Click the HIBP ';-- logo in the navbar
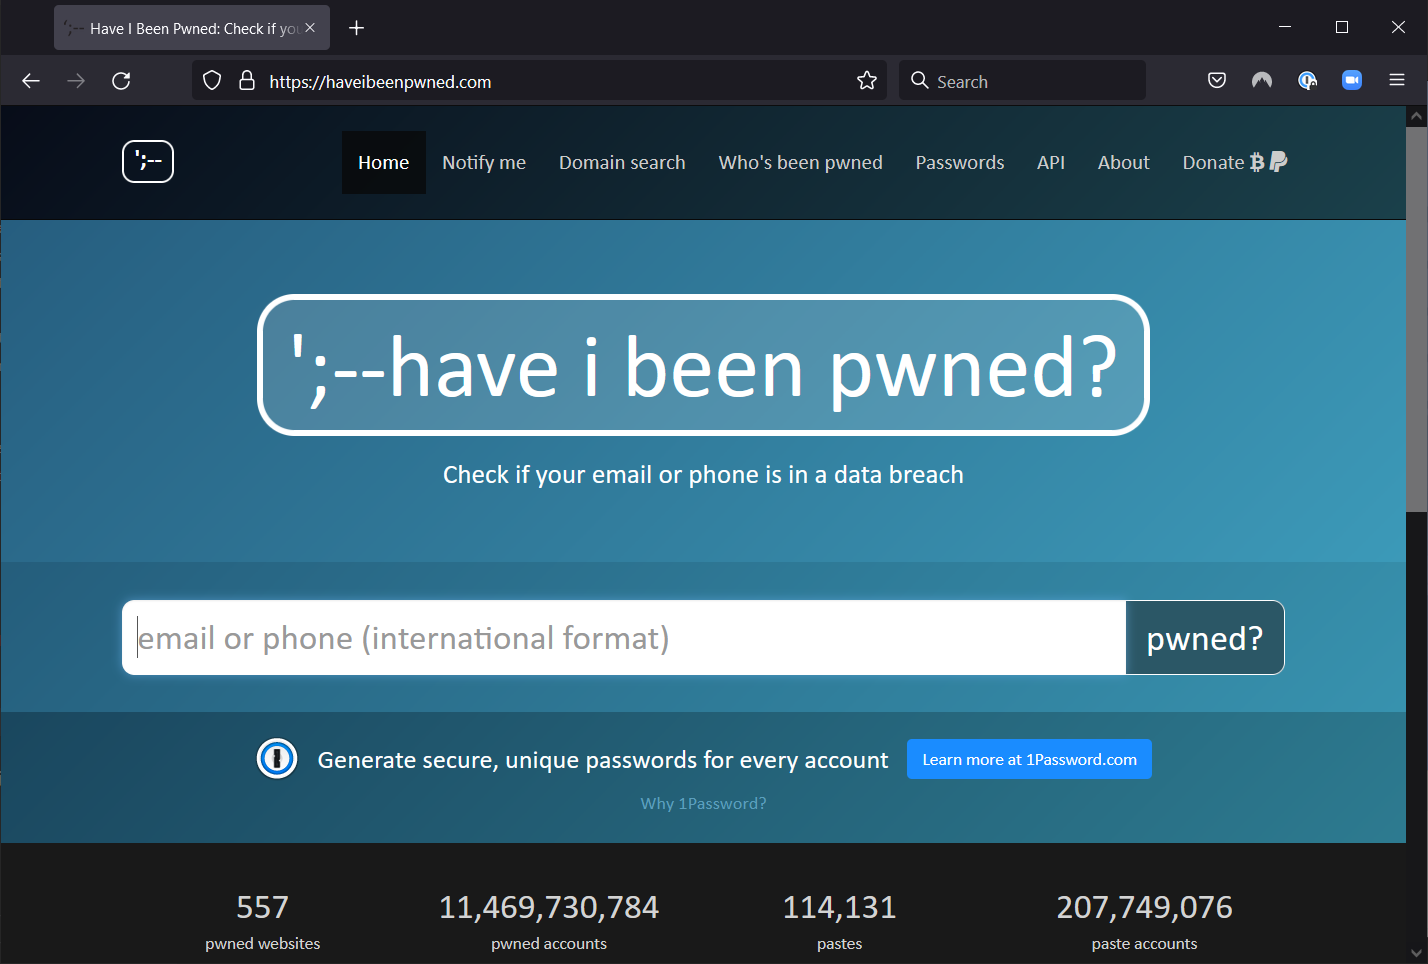This screenshot has height=964, width=1428. click(148, 162)
